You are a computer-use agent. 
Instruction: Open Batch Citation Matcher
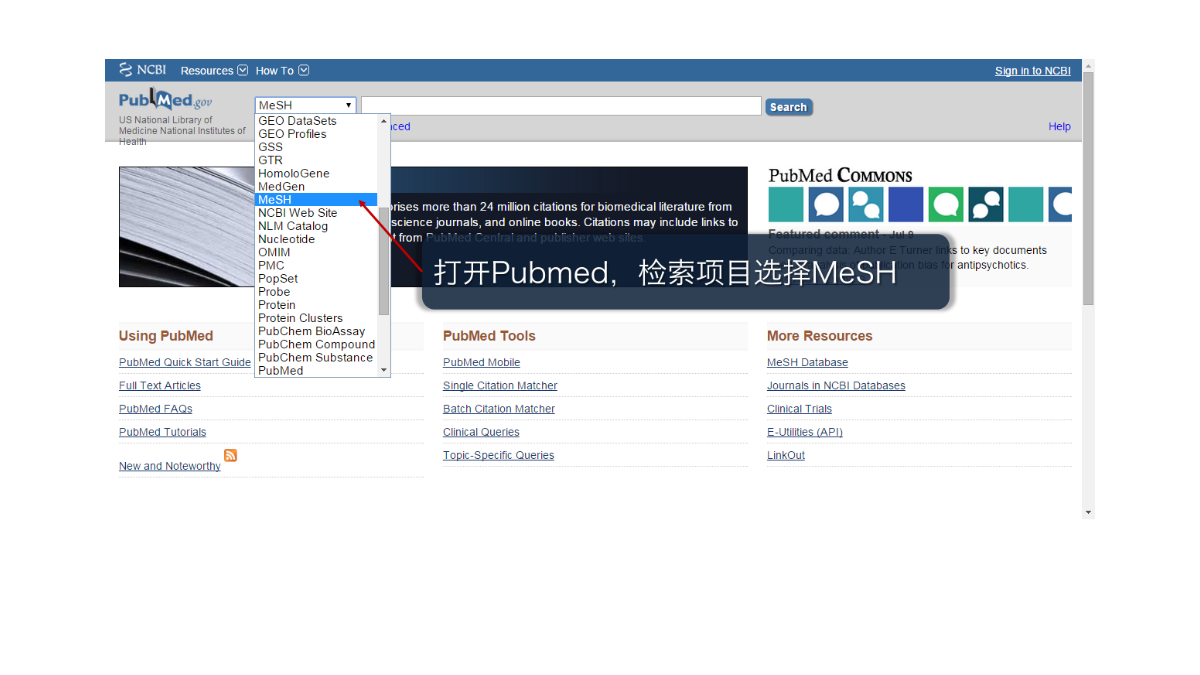pyautogui.click(x=499, y=409)
